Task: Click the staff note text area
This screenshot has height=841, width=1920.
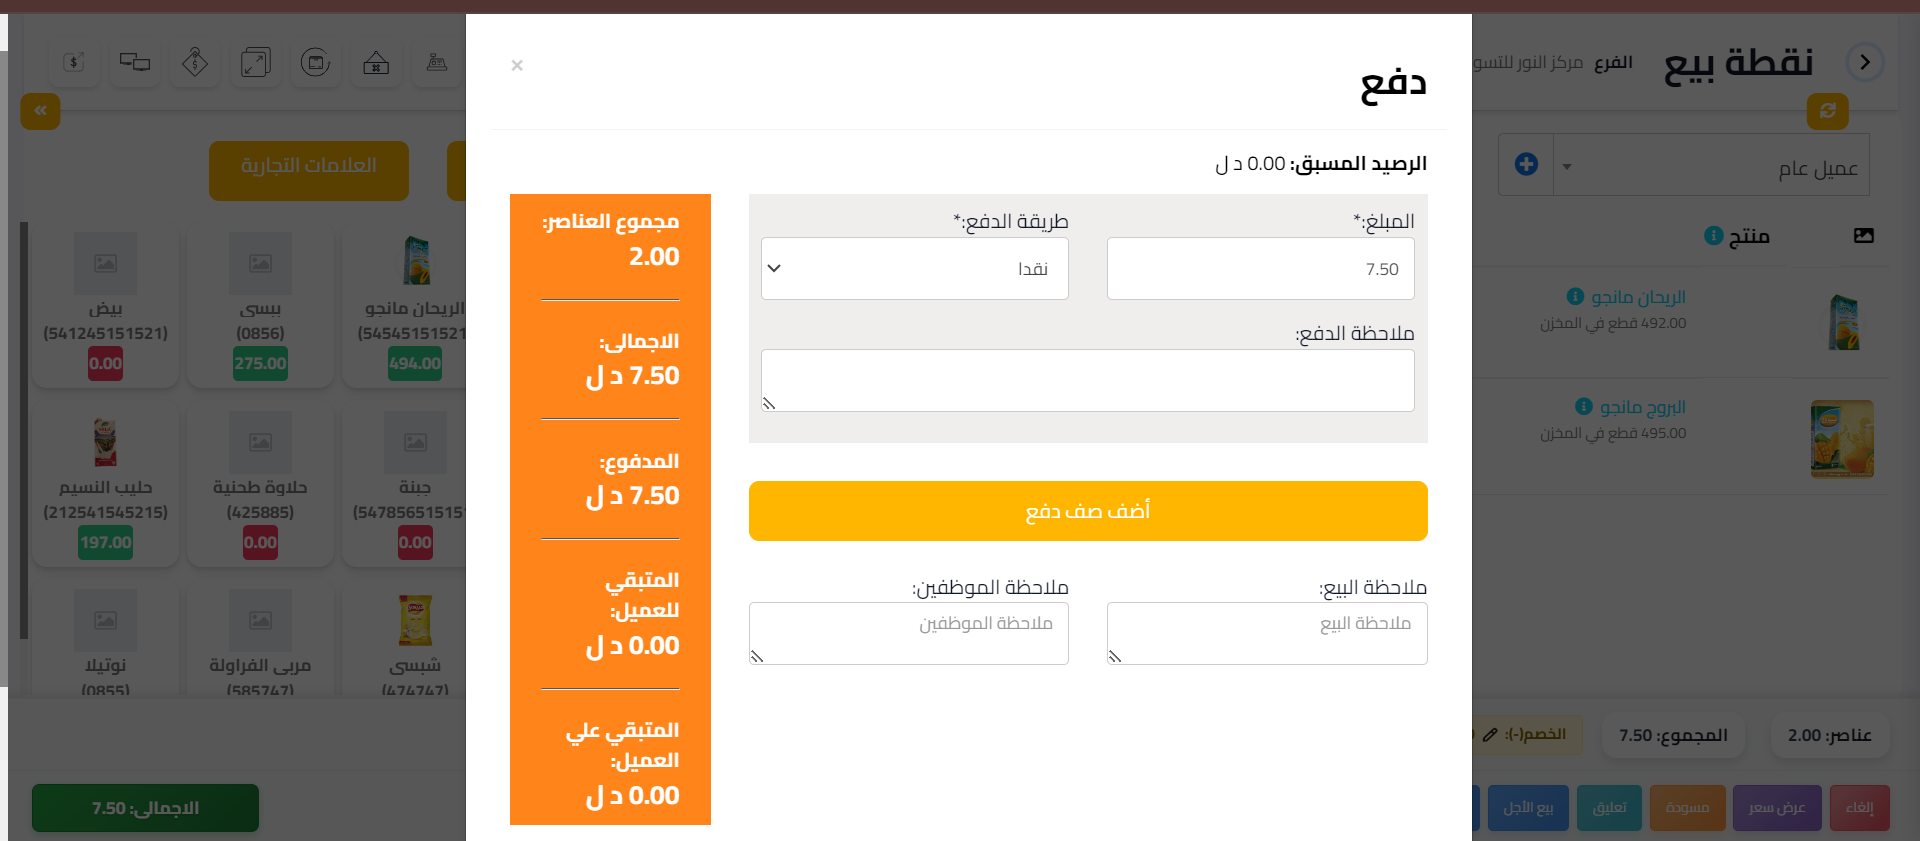Action: click(908, 633)
